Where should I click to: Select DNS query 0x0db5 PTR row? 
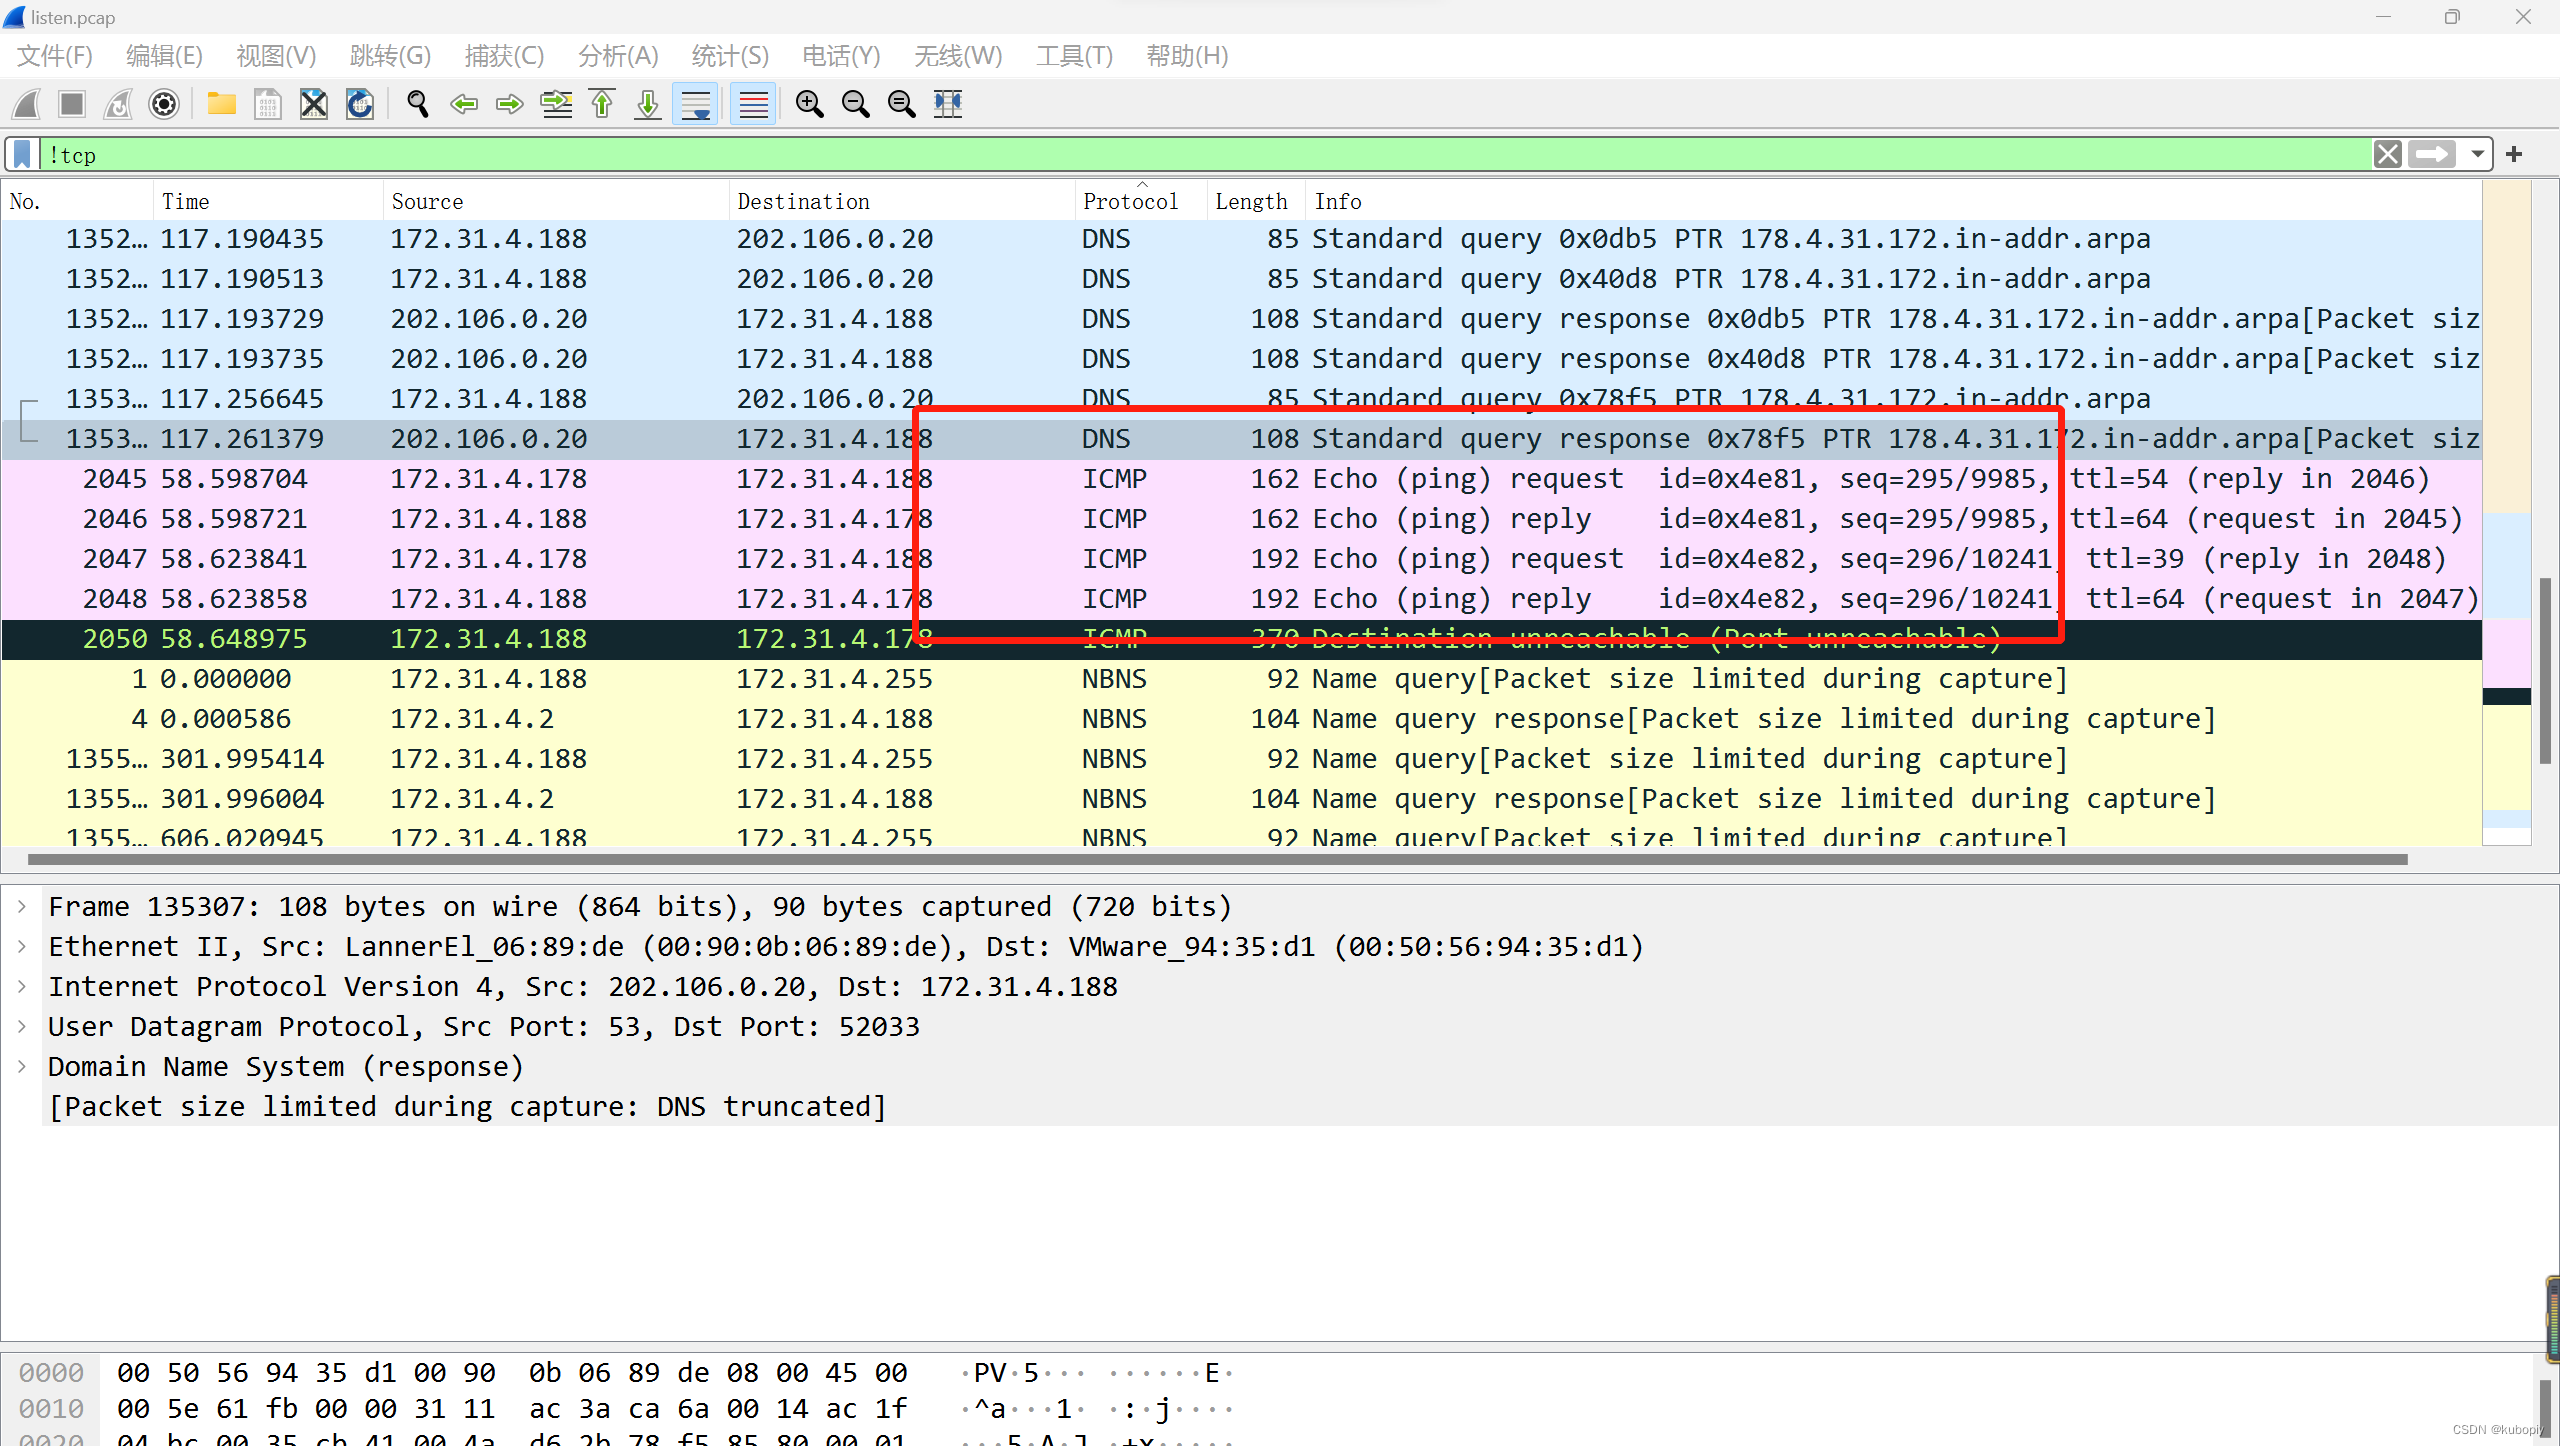click(1241, 239)
